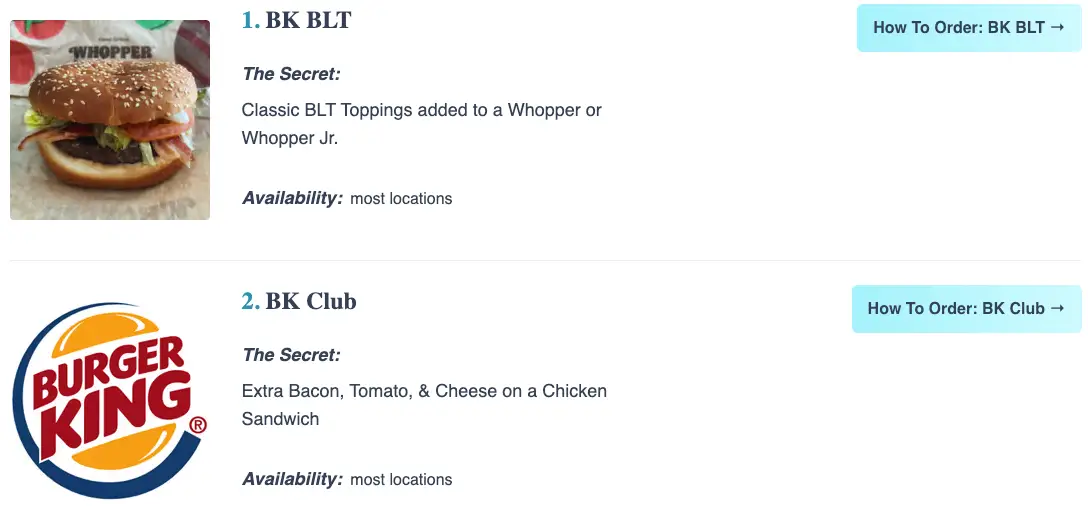Click most locations text for BK BLT
Viewport: 1088px width, 511px height.
click(x=401, y=199)
